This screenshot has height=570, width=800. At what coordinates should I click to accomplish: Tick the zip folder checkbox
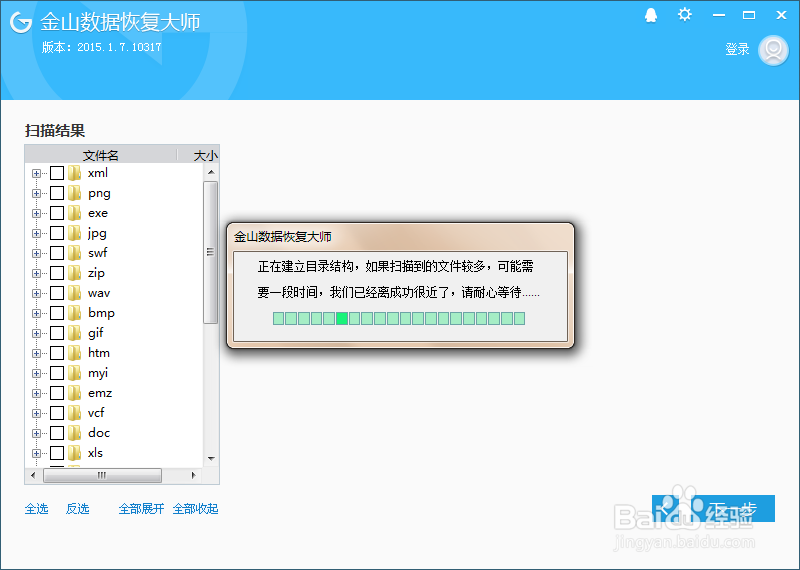[x=57, y=273]
